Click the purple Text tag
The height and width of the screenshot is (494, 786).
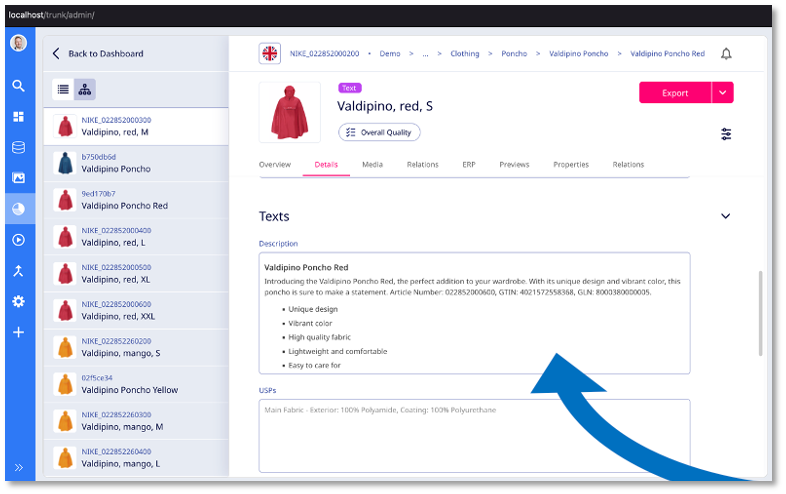click(349, 88)
